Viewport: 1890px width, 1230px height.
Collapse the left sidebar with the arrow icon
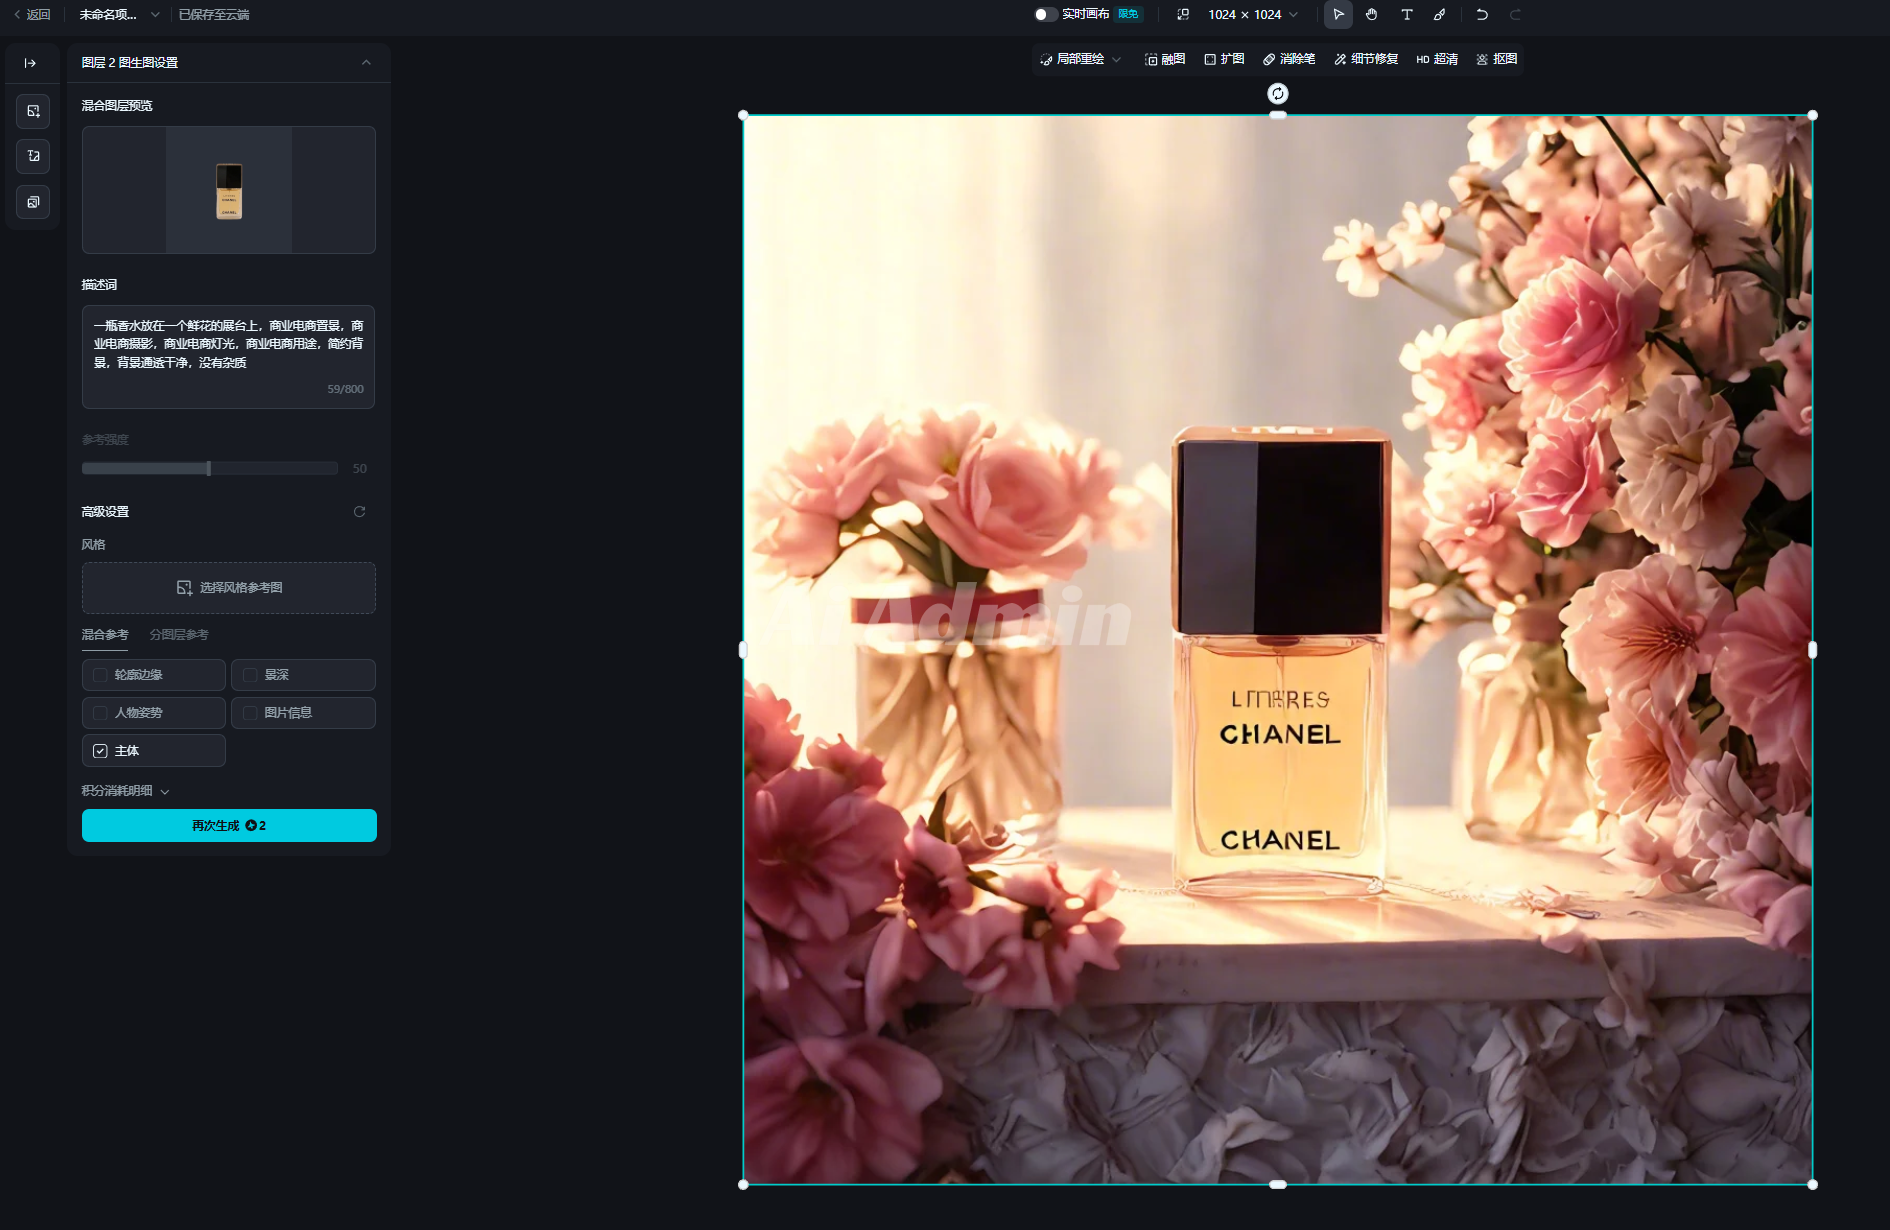click(30, 63)
